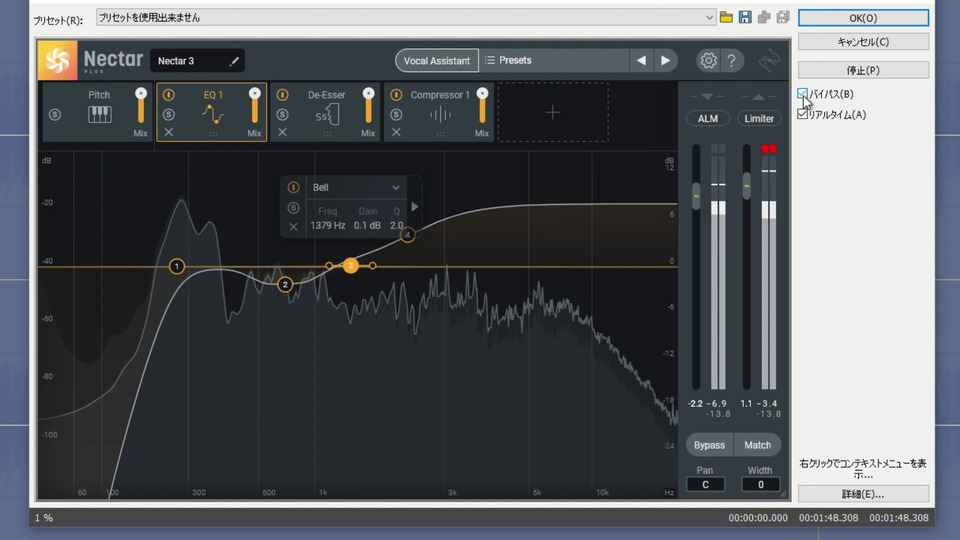Solo the De-Esser module
The width and height of the screenshot is (960, 540).
[x=282, y=114]
